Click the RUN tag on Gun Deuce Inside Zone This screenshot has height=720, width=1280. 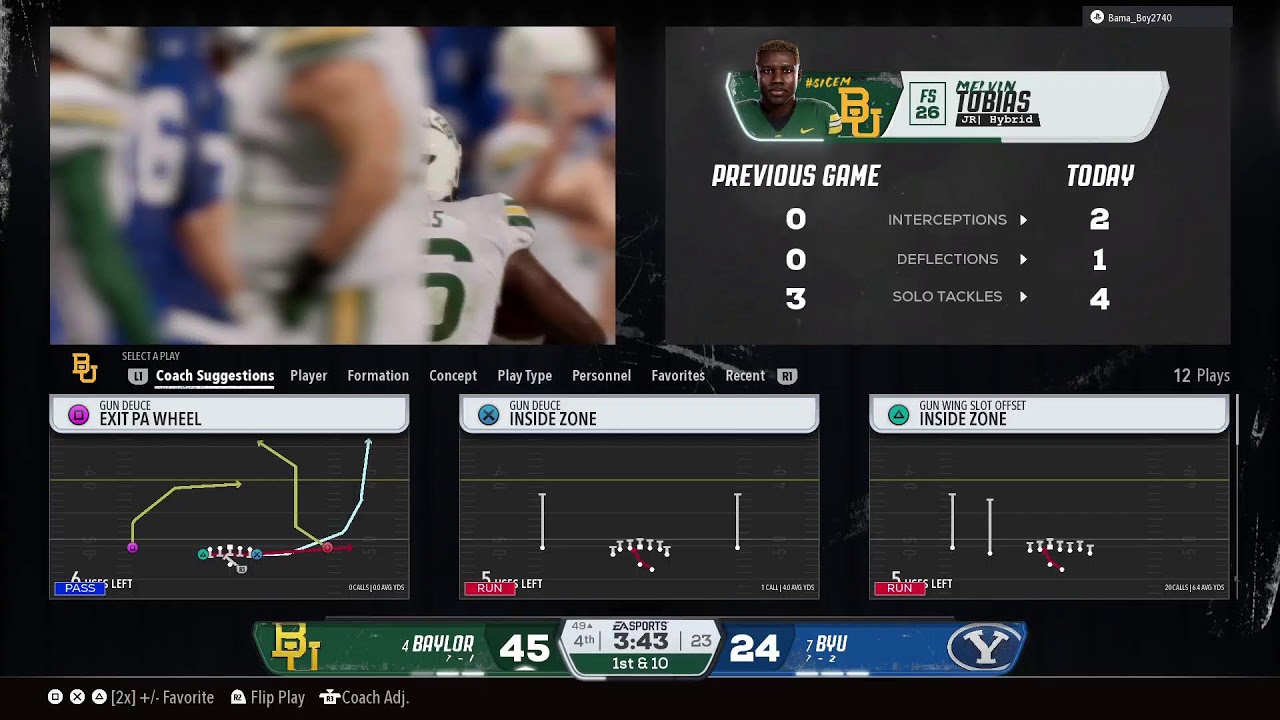(x=489, y=588)
